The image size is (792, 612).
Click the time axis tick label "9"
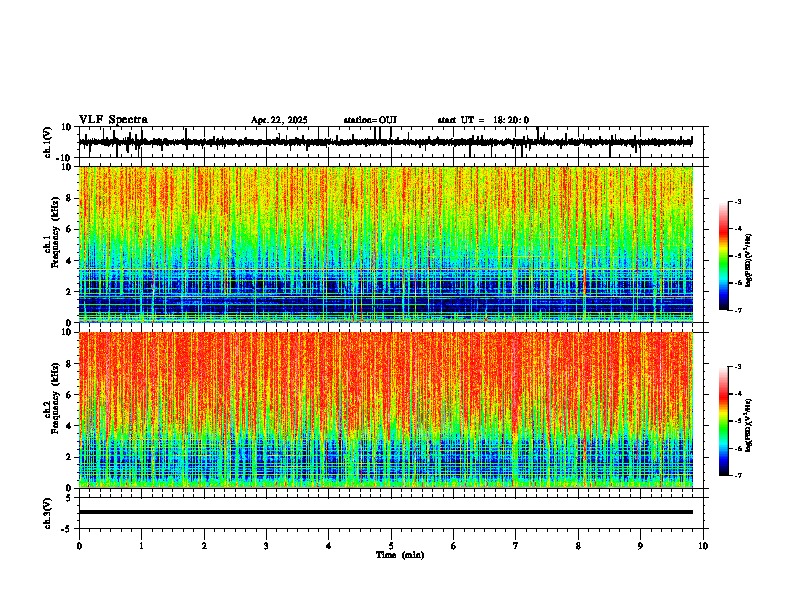pos(640,546)
